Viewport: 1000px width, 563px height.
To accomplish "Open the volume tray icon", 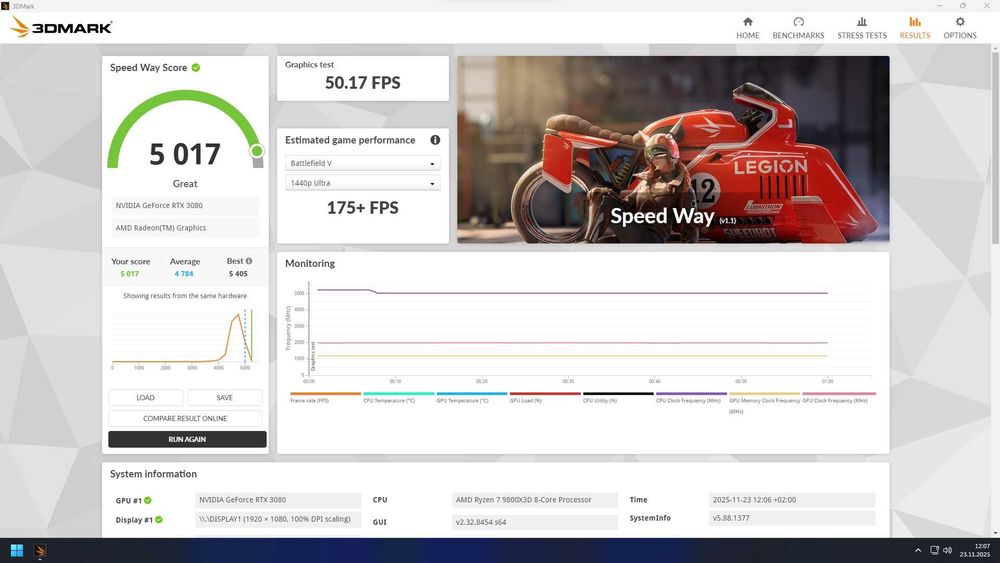I will coord(948,550).
